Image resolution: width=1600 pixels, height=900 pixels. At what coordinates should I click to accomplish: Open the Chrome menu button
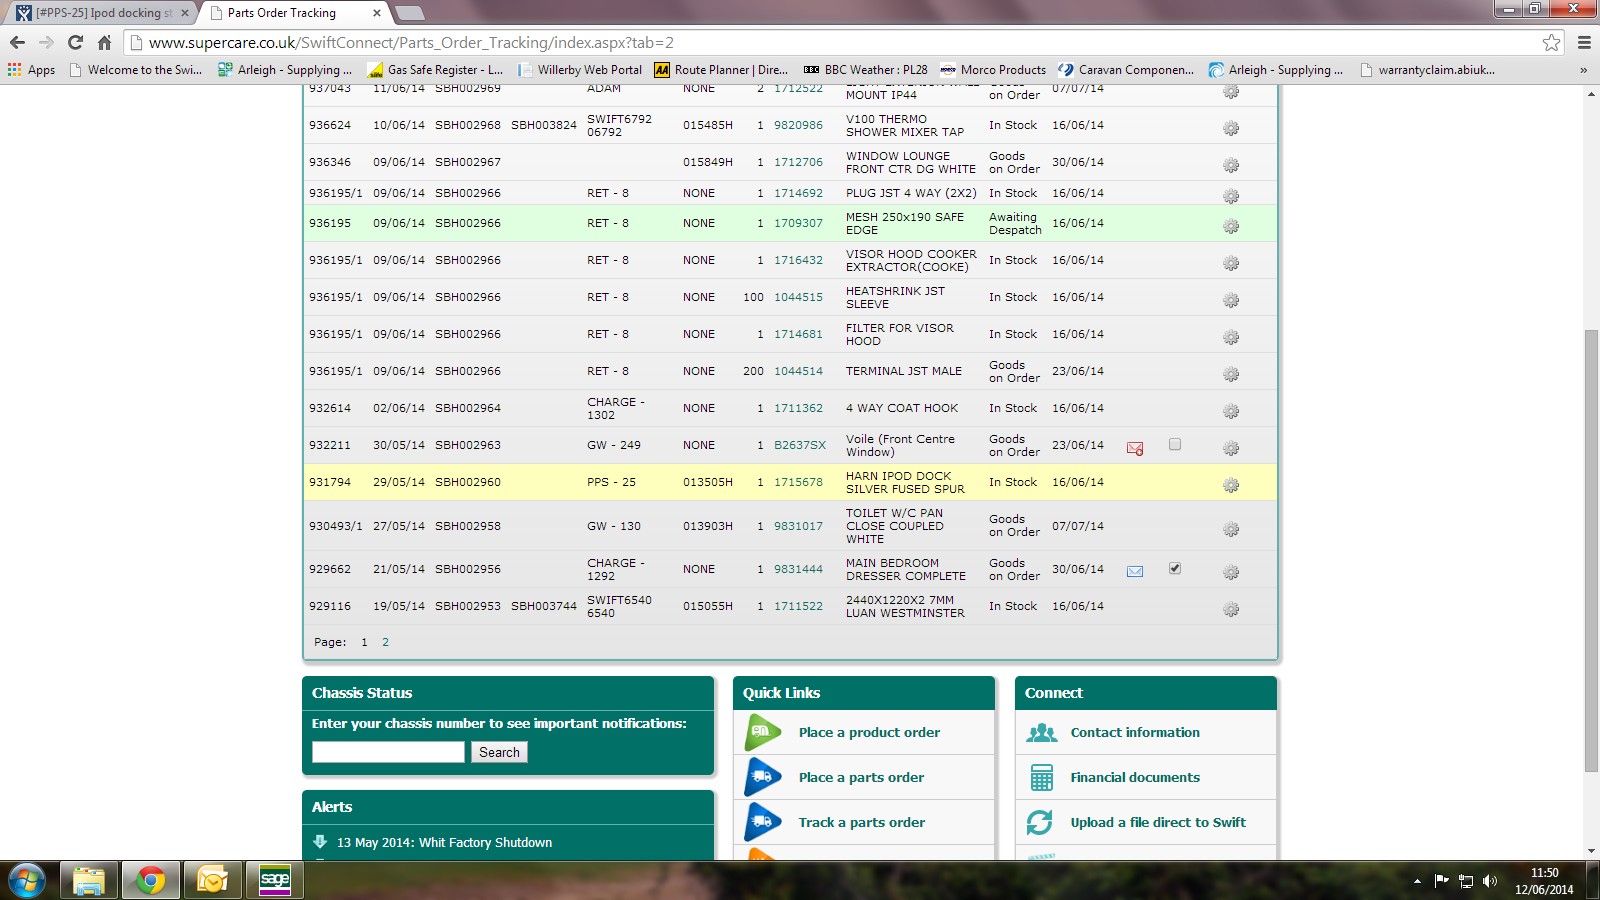[x=1584, y=42]
